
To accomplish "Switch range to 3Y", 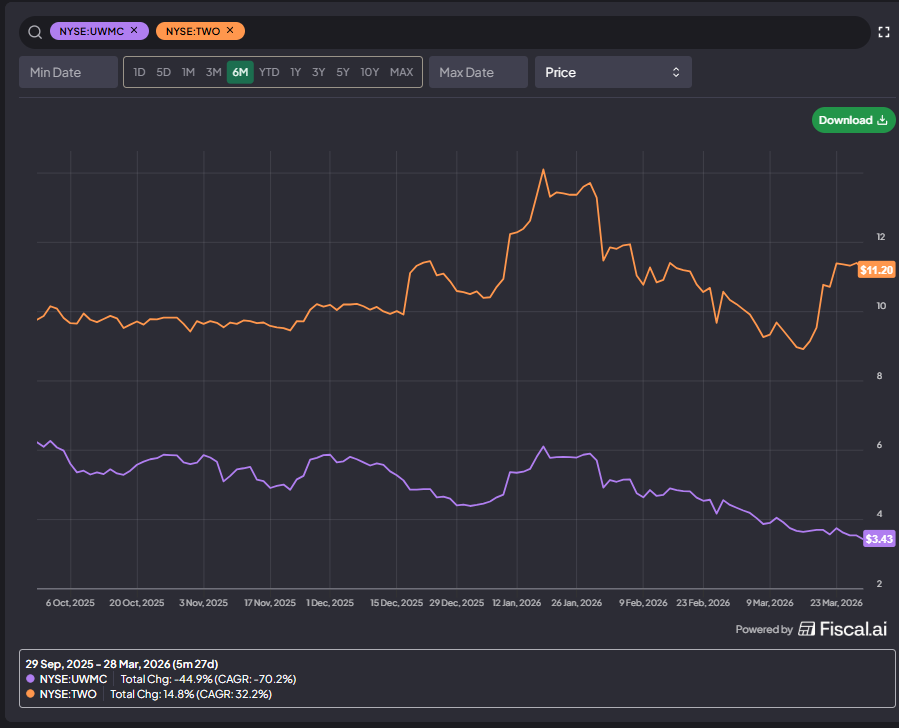I will click(x=318, y=72).
